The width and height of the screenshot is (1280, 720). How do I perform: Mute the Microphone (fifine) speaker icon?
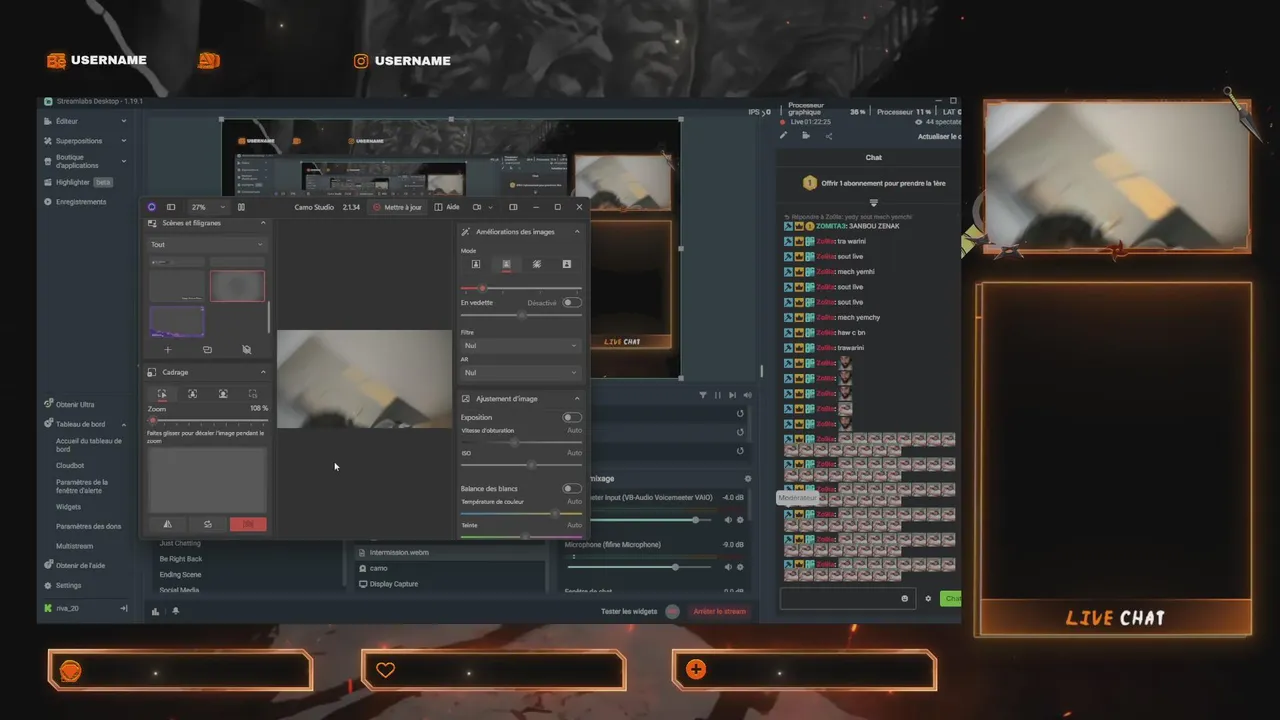coord(728,567)
